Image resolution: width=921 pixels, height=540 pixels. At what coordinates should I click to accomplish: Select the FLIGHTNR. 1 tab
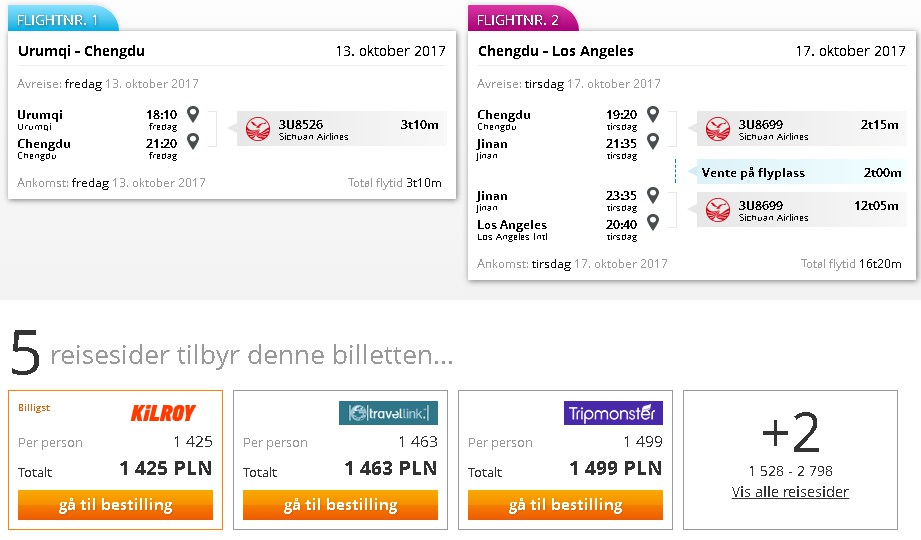(62, 19)
